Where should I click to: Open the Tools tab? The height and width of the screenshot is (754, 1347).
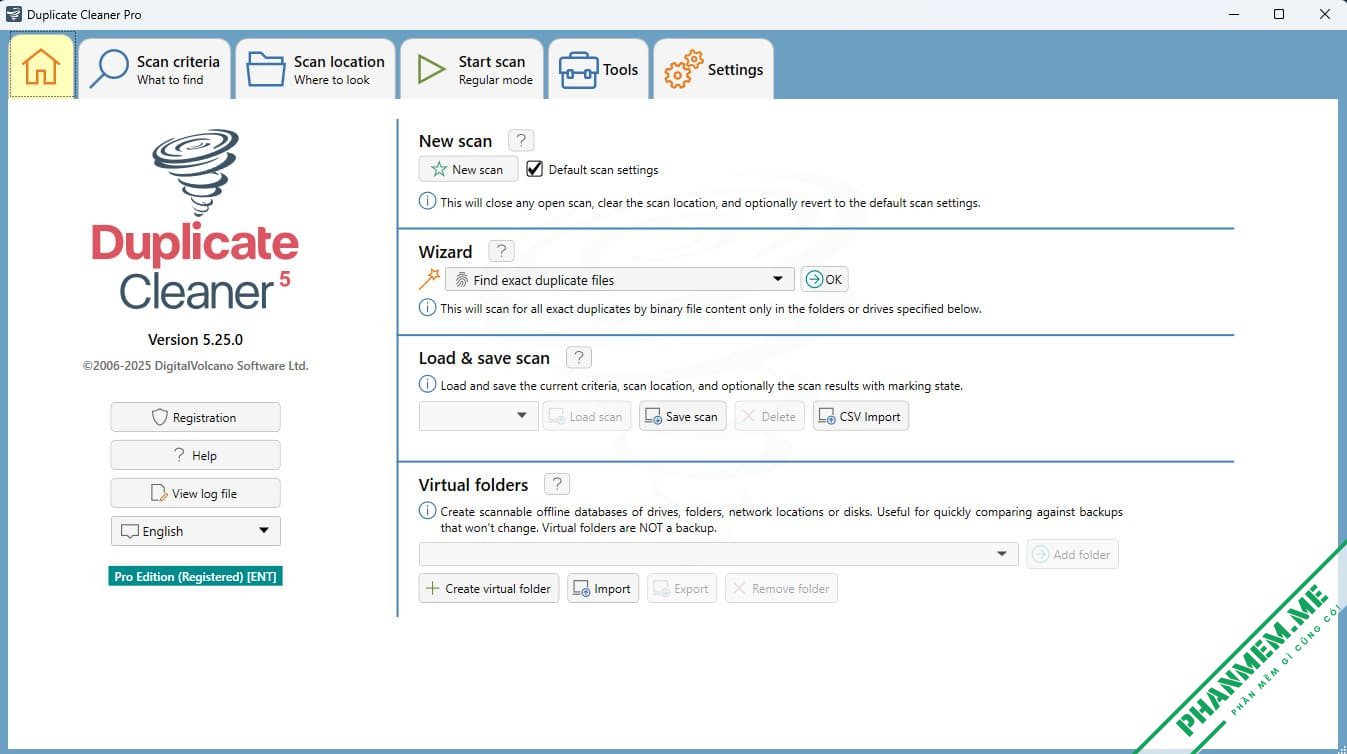pos(598,69)
